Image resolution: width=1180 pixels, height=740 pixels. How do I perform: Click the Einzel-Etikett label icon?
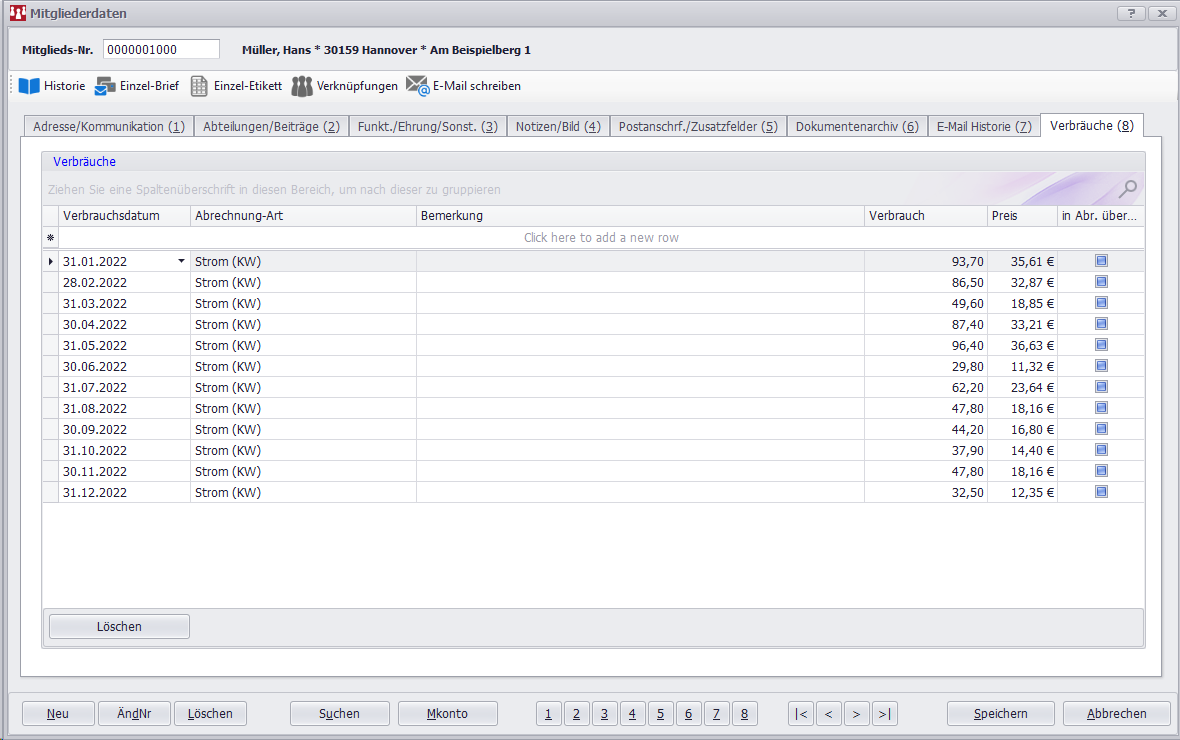click(200, 86)
